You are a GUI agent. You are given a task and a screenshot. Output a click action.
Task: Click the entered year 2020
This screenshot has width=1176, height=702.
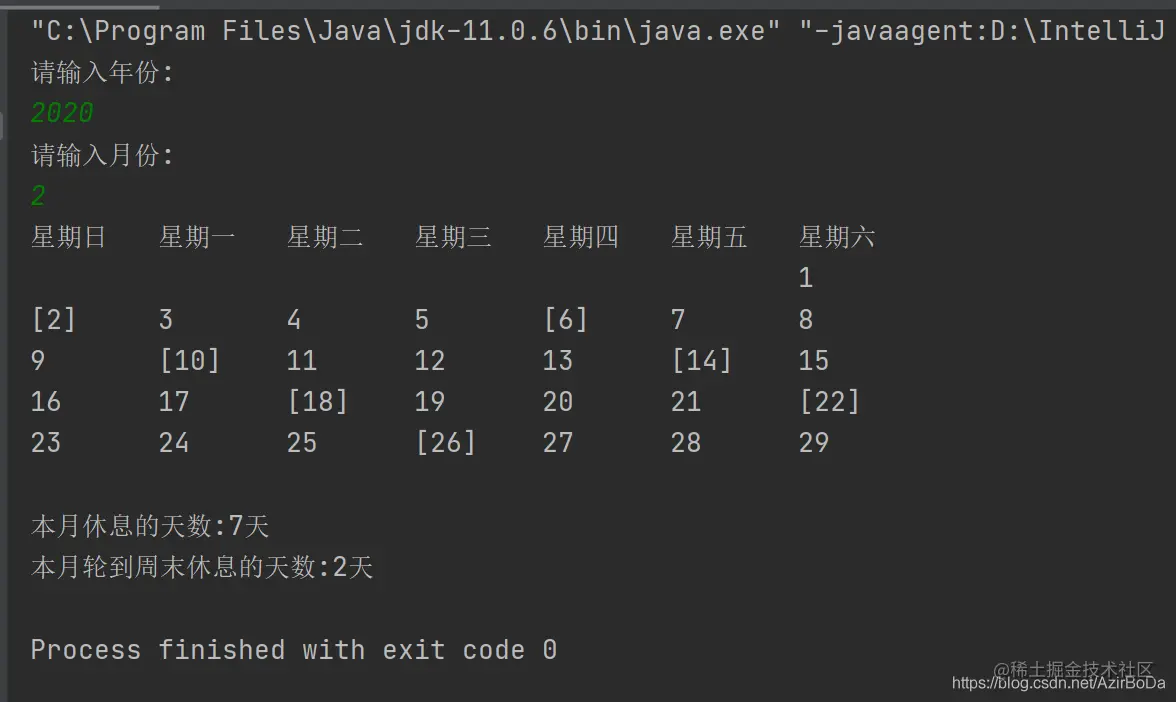point(62,113)
